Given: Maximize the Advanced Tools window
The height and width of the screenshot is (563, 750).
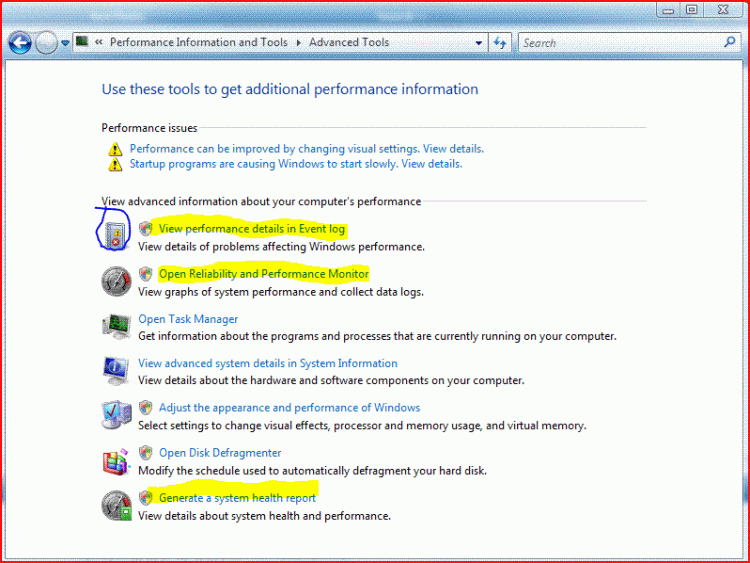Looking at the screenshot, I should coord(692,10).
